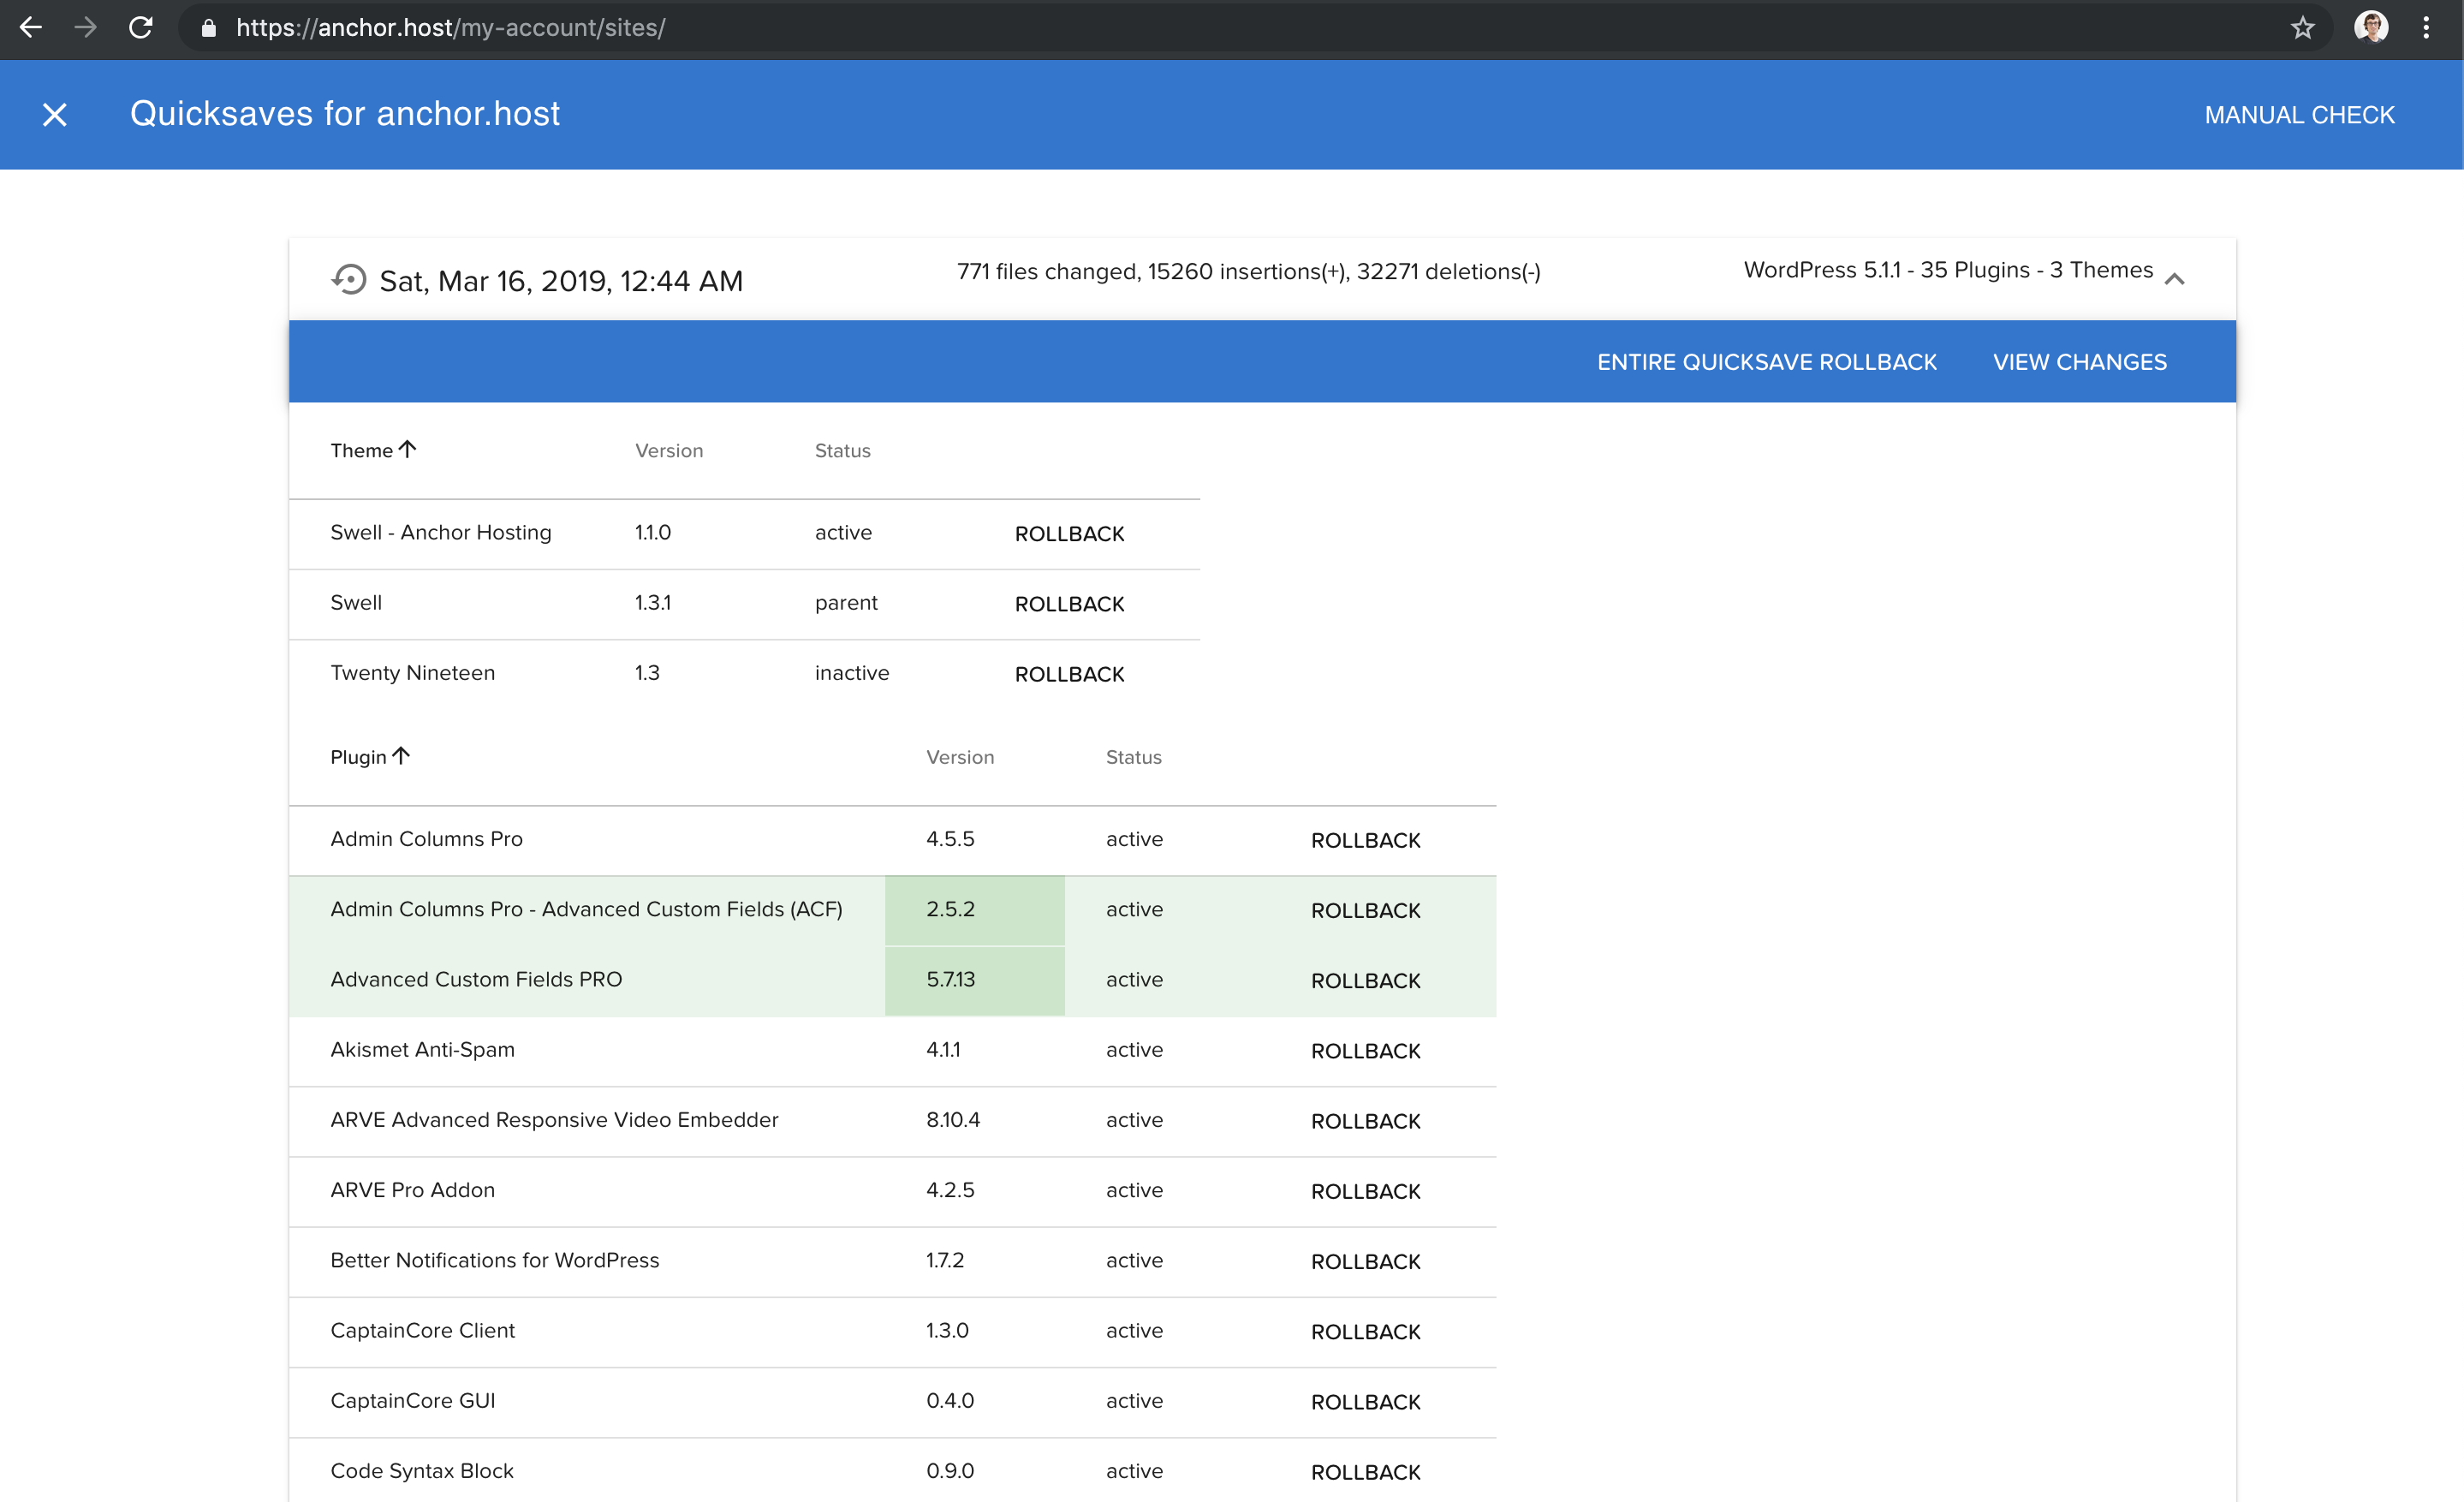Rollback Akismet Anti-Spam plugin
Viewport: 2464px width, 1502px height.
1365,1051
